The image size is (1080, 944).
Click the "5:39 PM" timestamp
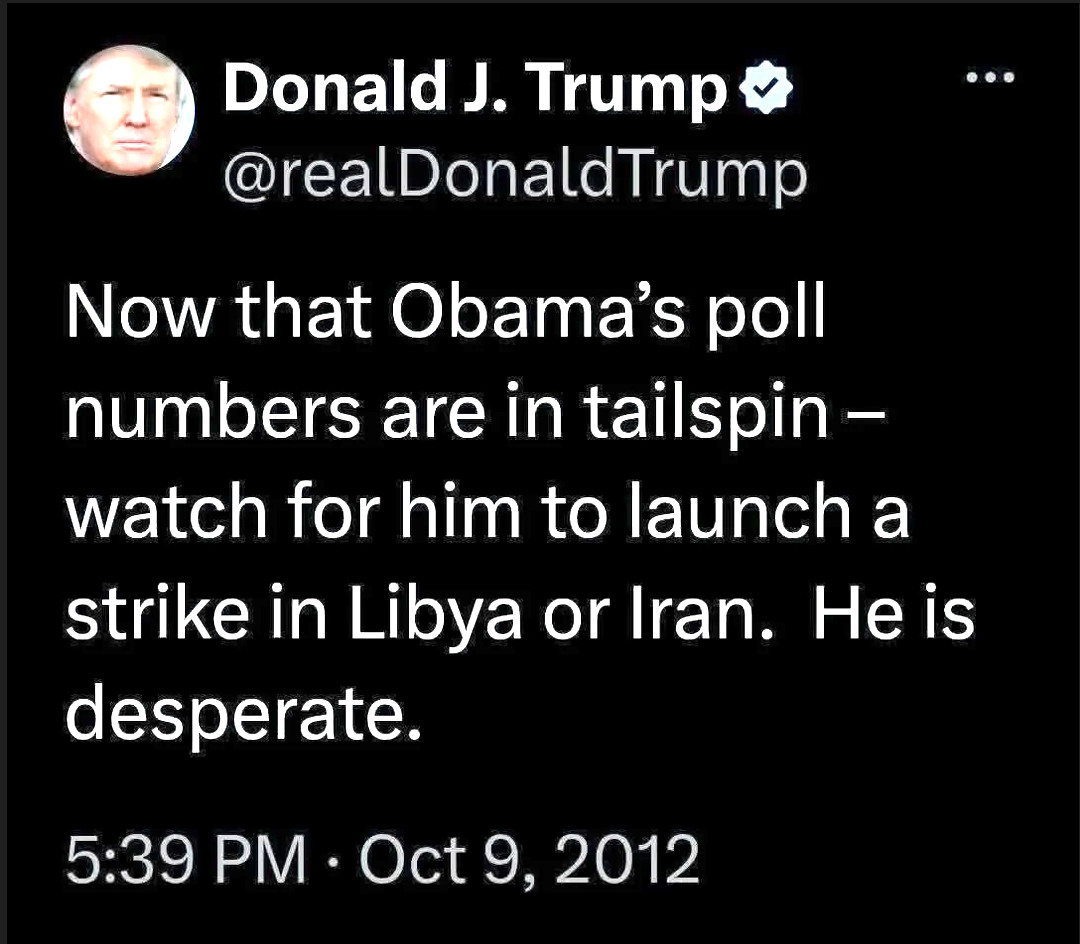click(186, 860)
